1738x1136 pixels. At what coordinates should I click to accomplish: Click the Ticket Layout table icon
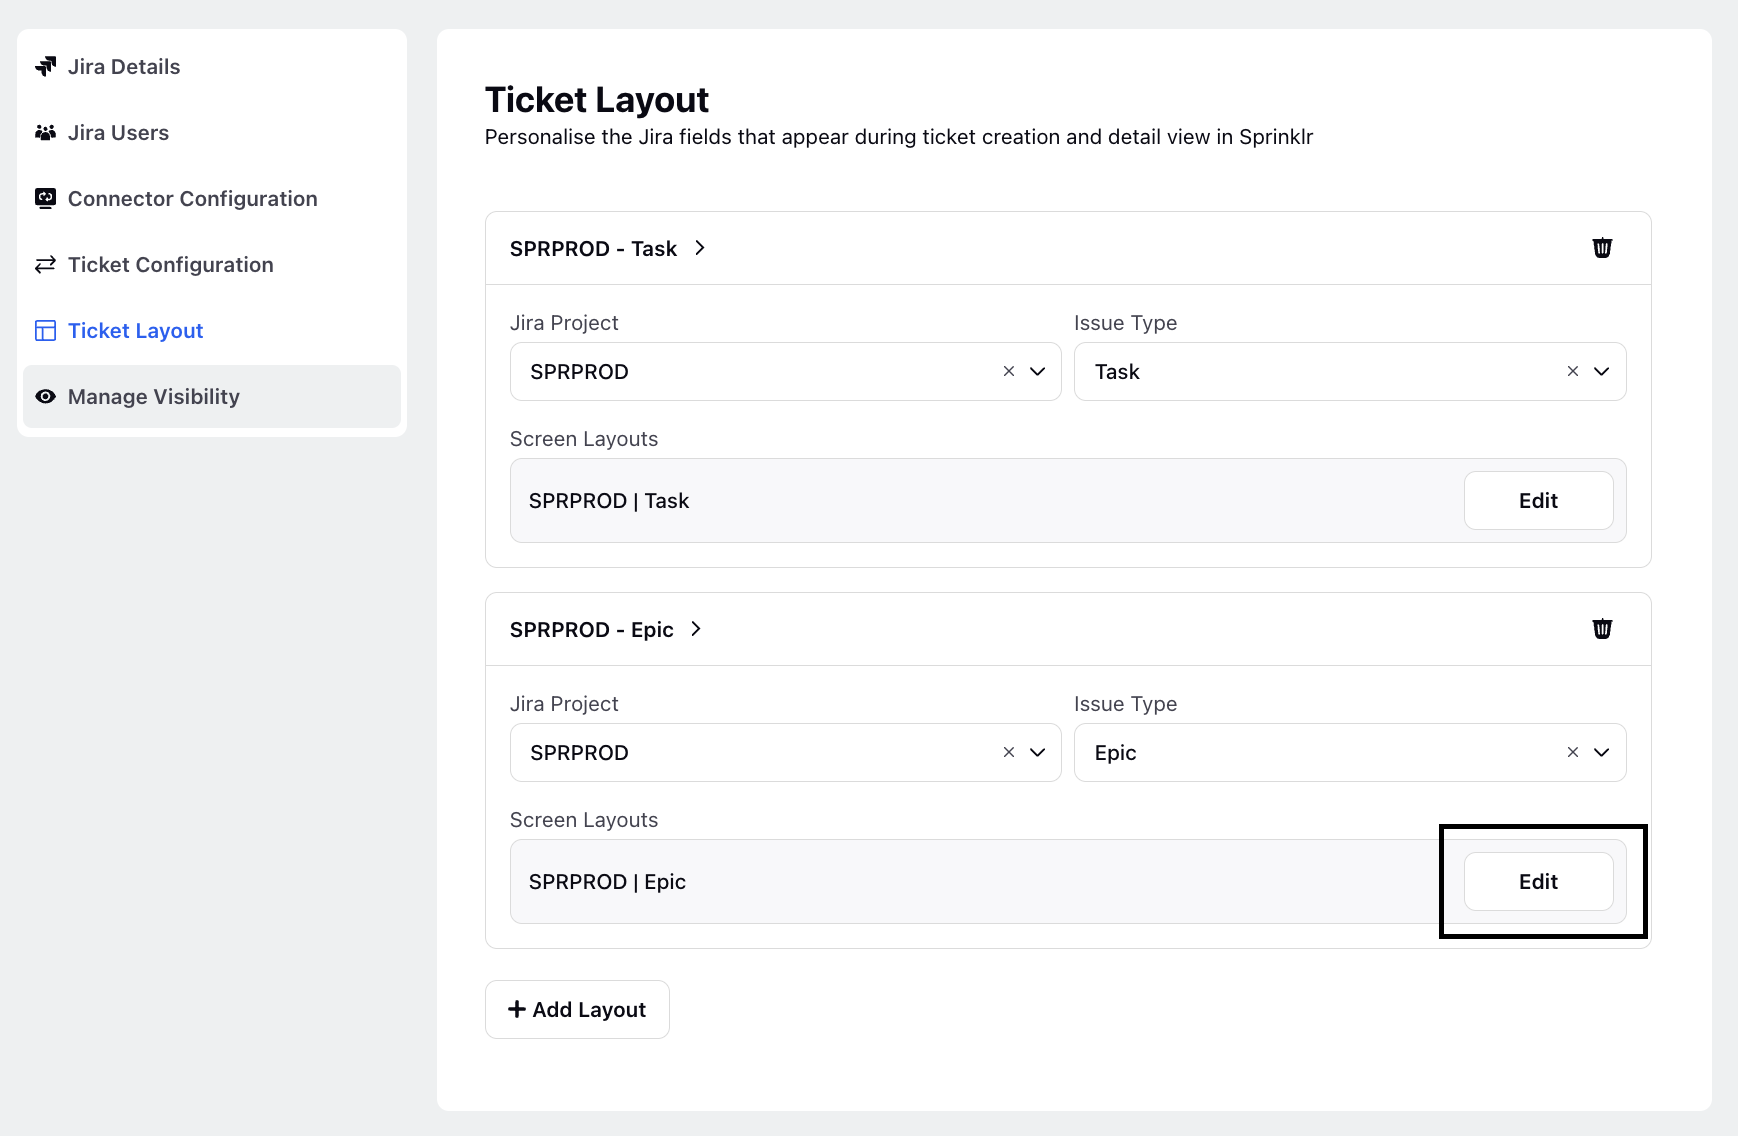tap(45, 331)
